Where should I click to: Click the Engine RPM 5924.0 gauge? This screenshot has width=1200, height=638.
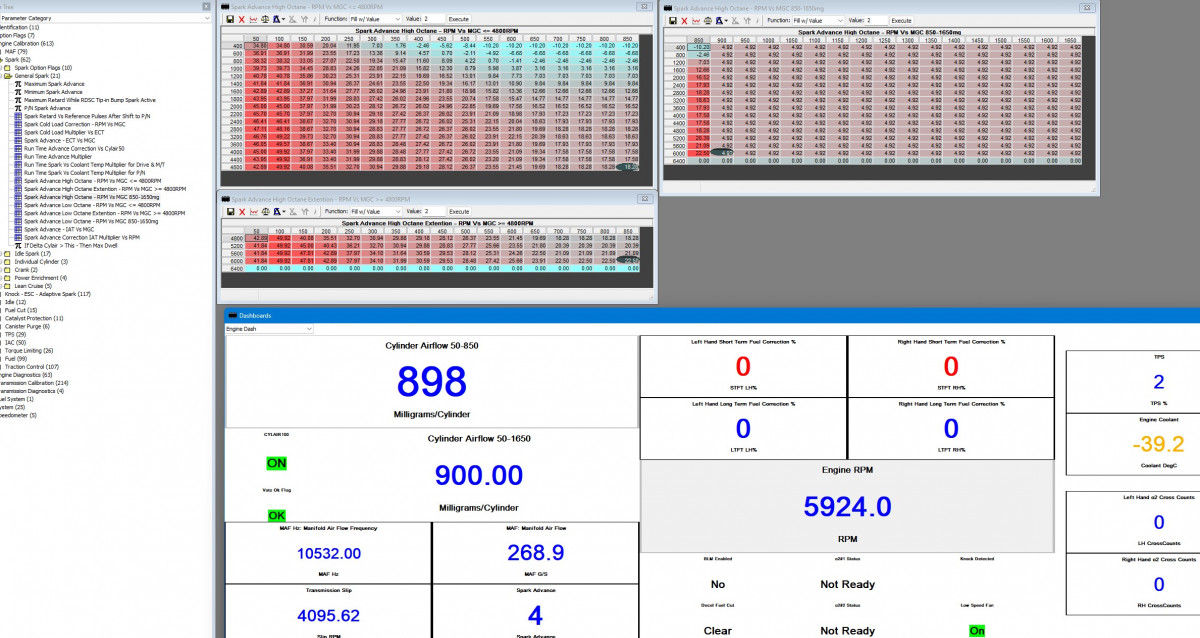coord(848,508)
